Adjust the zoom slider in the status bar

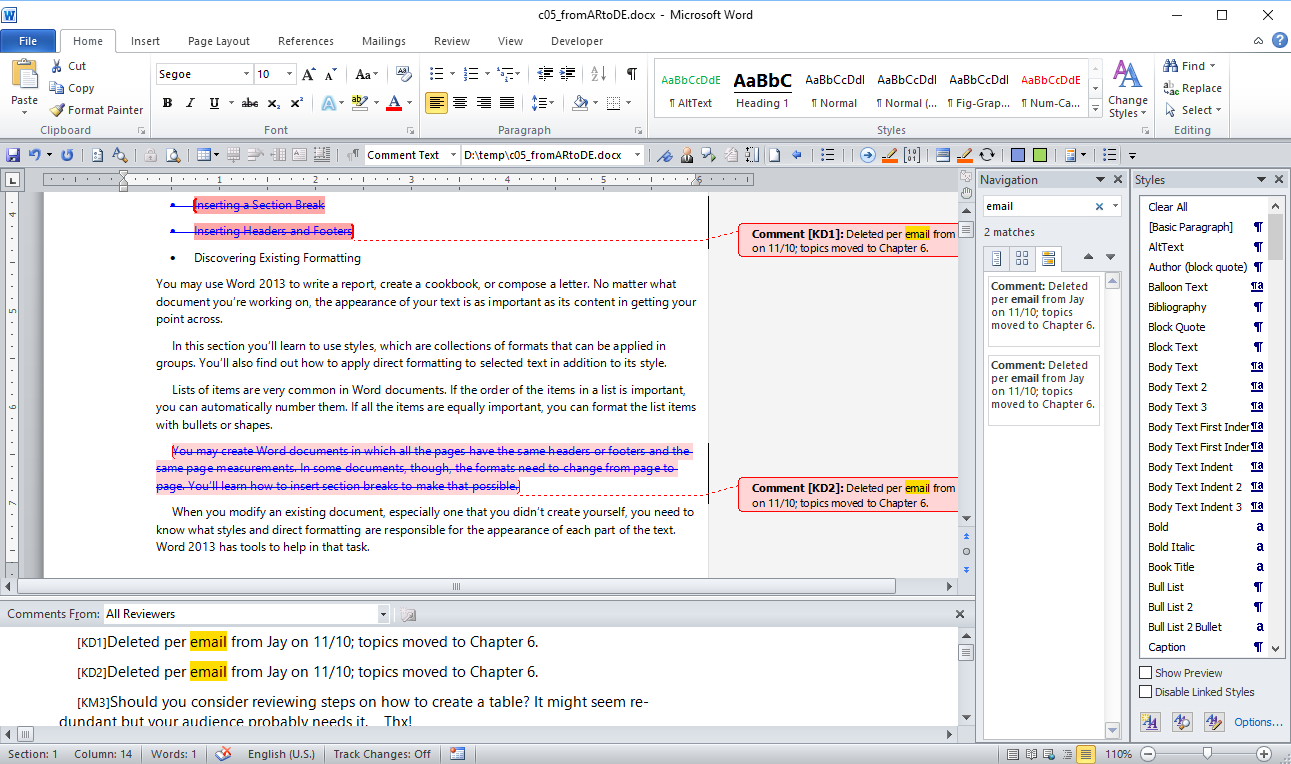pyautogui.click(x=1207, y=754)
